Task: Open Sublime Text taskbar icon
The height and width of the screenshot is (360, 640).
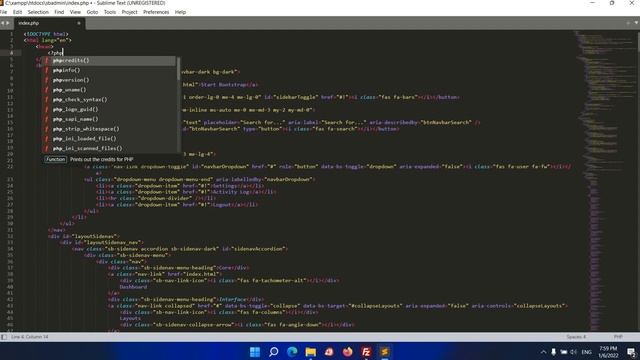Action: coord(384,352)
